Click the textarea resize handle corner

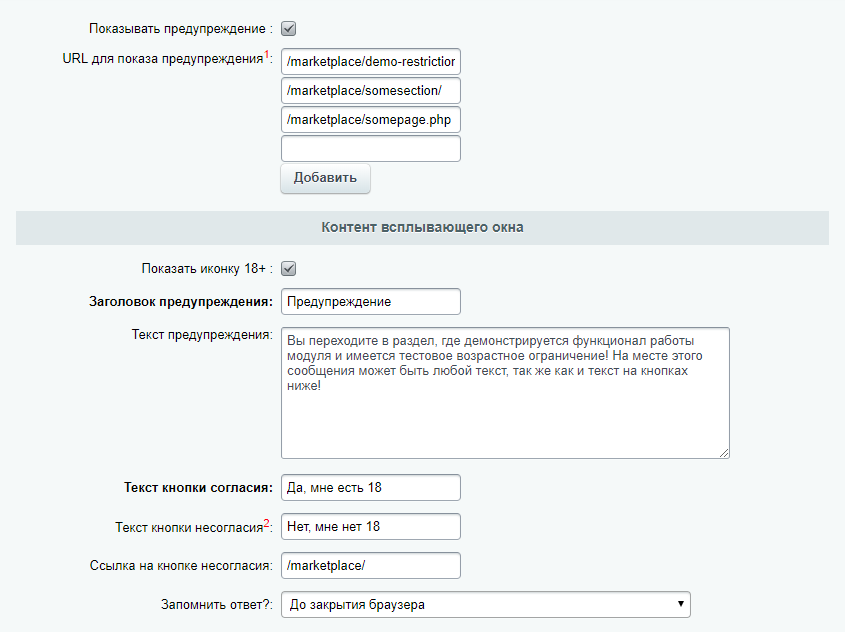723,452
